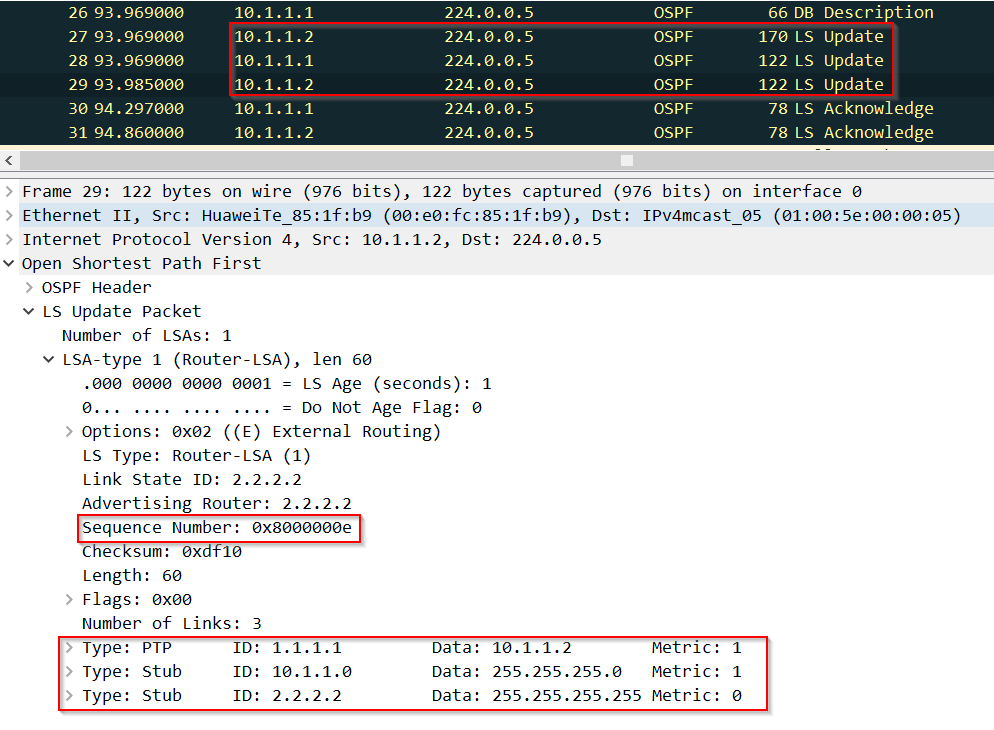
Task: Expand Options 0x02 External Routing
Action: [x=68, y=432]
